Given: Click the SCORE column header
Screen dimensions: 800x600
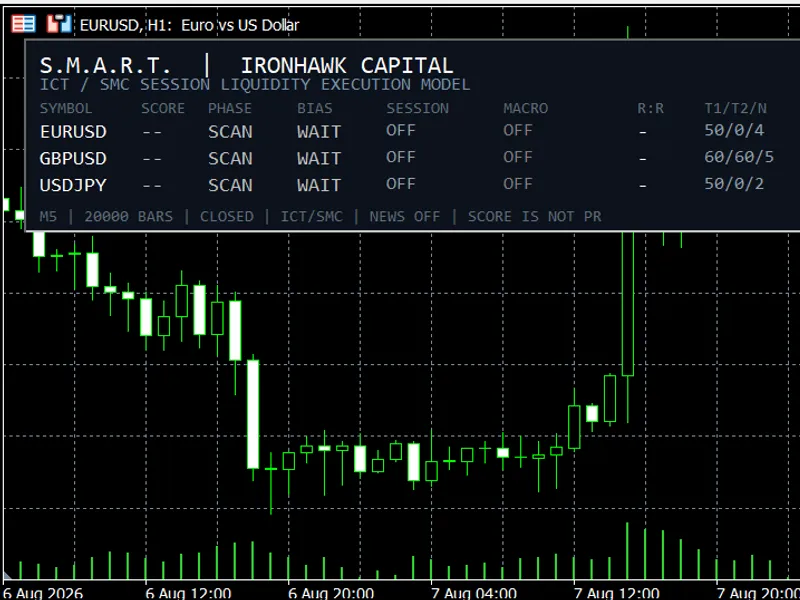Looking at the screenshot, I should [x=163, y=108].
